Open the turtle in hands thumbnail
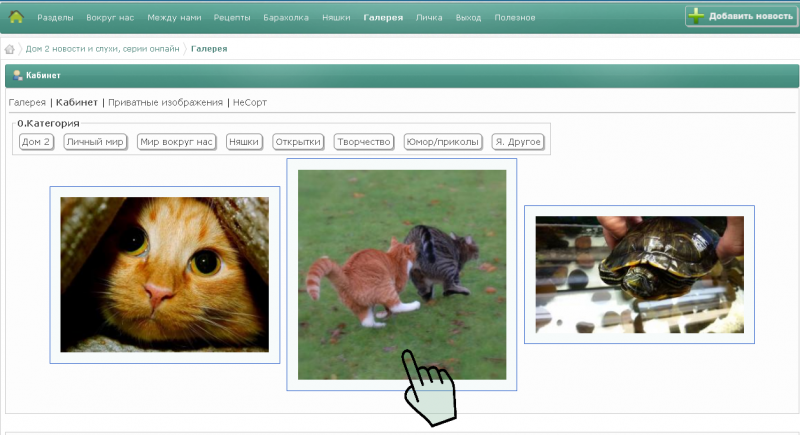800x435 pixels. (639, 274)
